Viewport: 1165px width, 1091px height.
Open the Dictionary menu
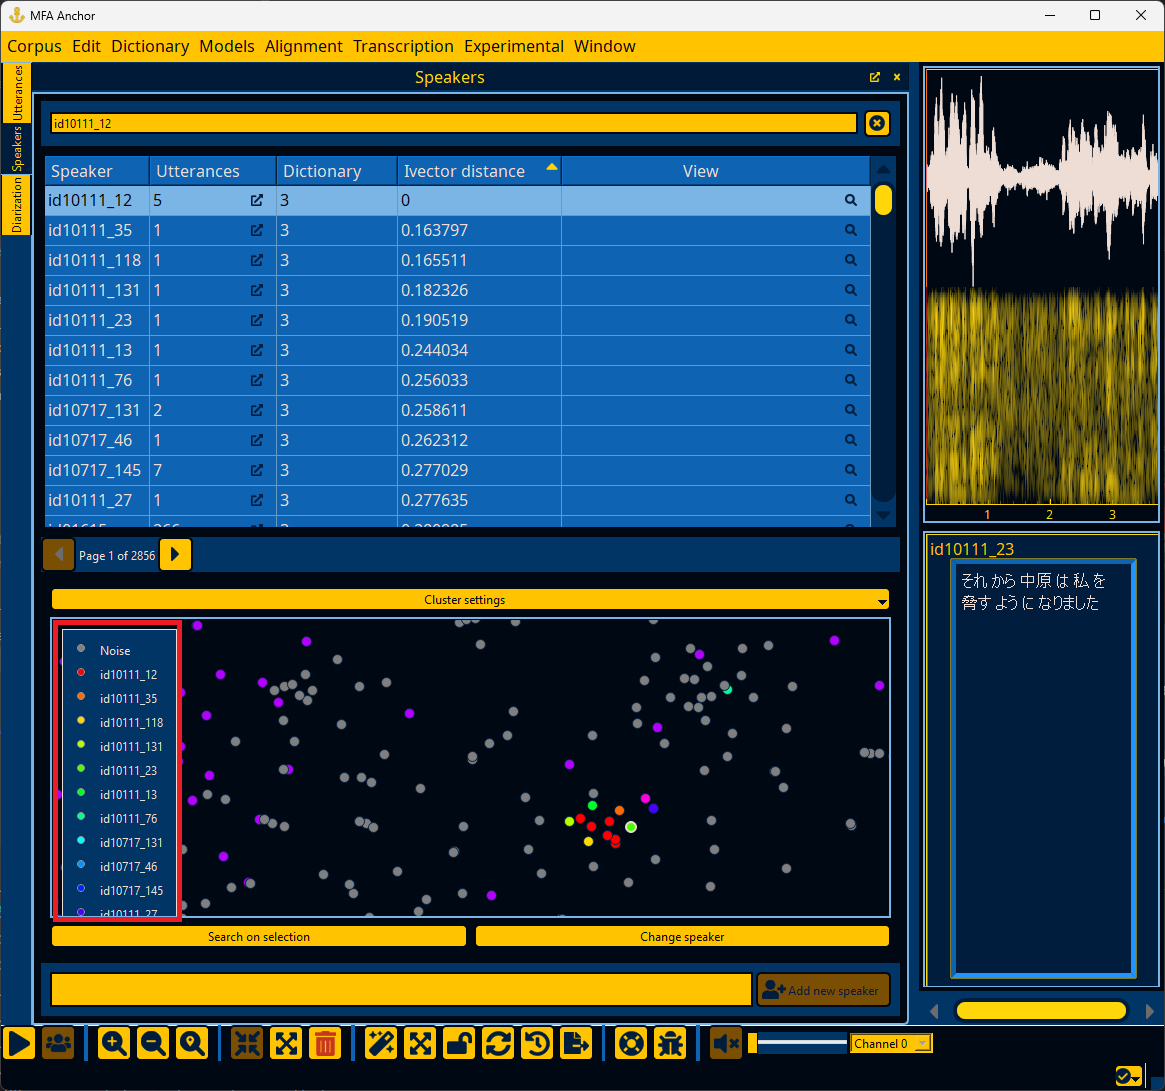[x=150, y=46]
